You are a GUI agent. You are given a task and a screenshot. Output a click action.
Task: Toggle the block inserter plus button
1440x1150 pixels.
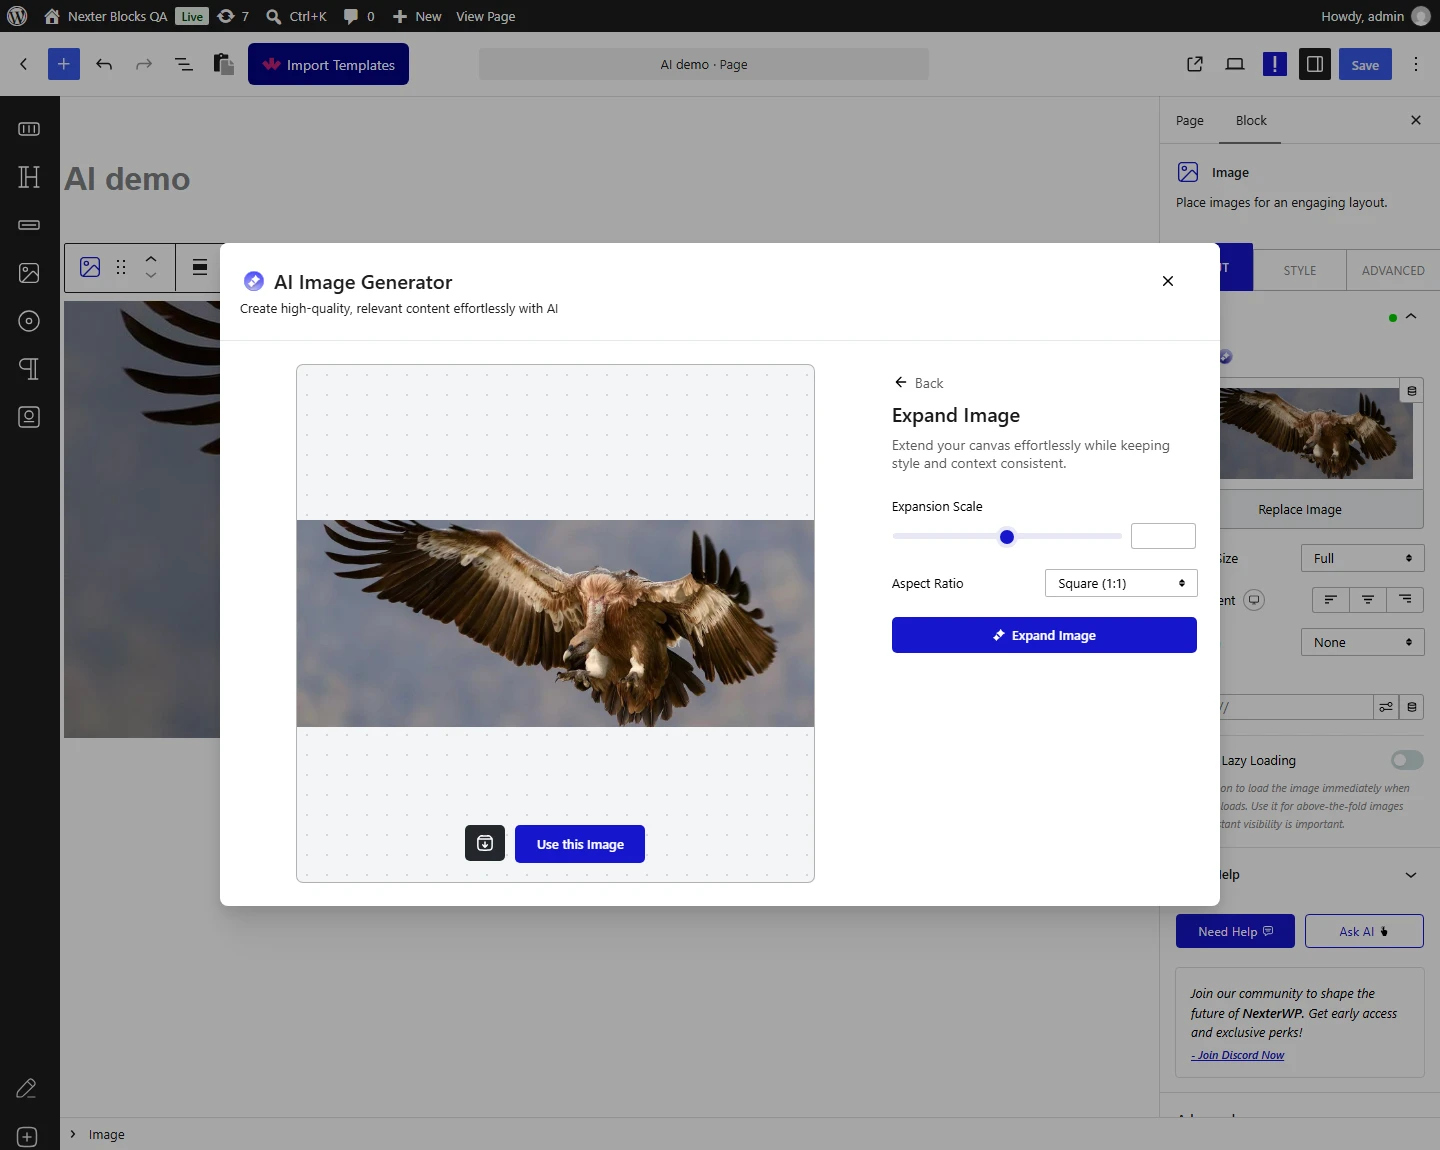click(63, 64)
